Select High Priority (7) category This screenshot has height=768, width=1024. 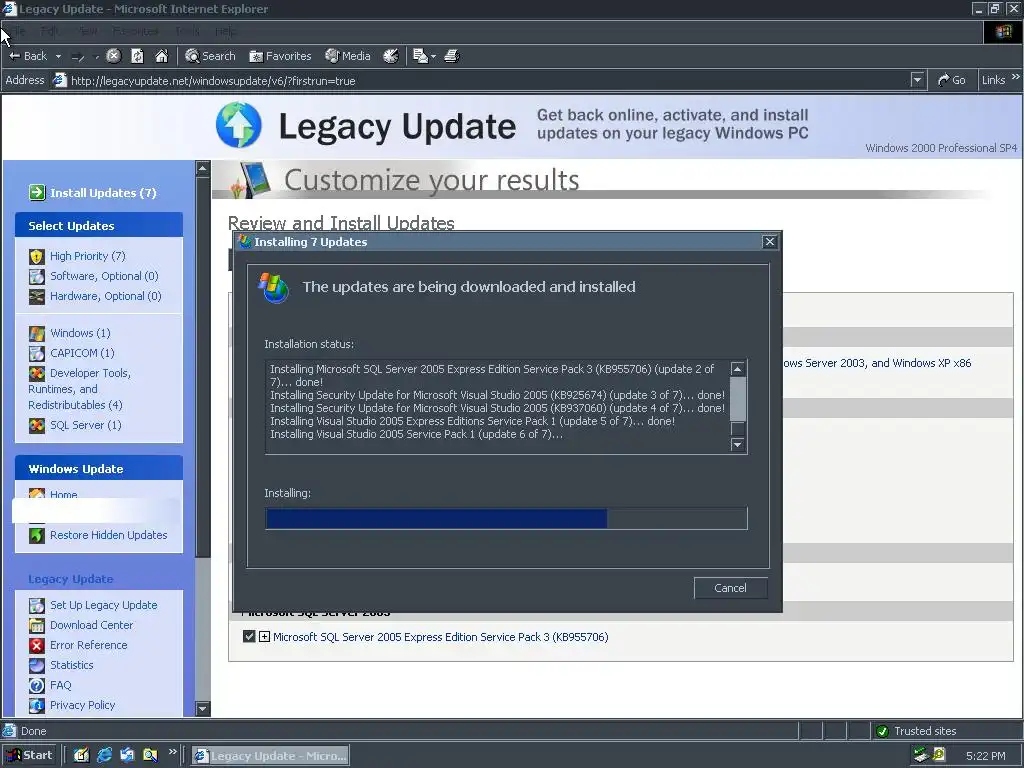pyautogui.click(x=88, y=256)
